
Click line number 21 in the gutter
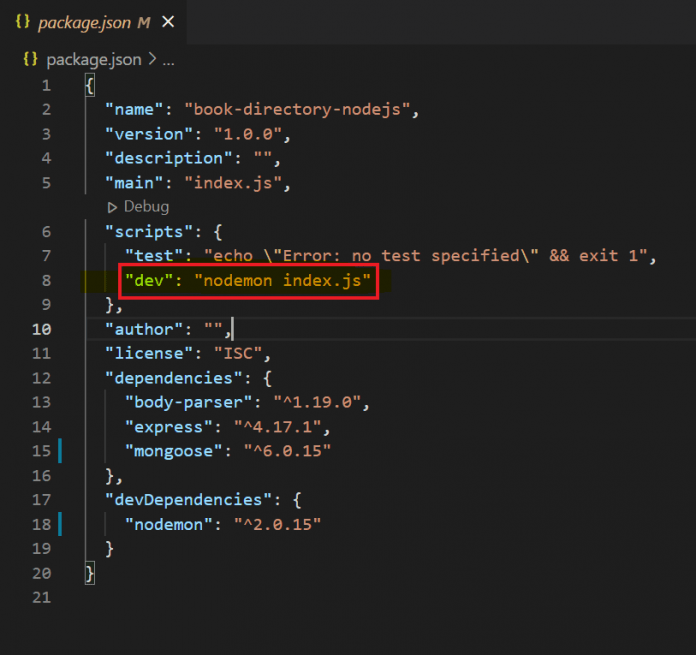pos(42,598)
